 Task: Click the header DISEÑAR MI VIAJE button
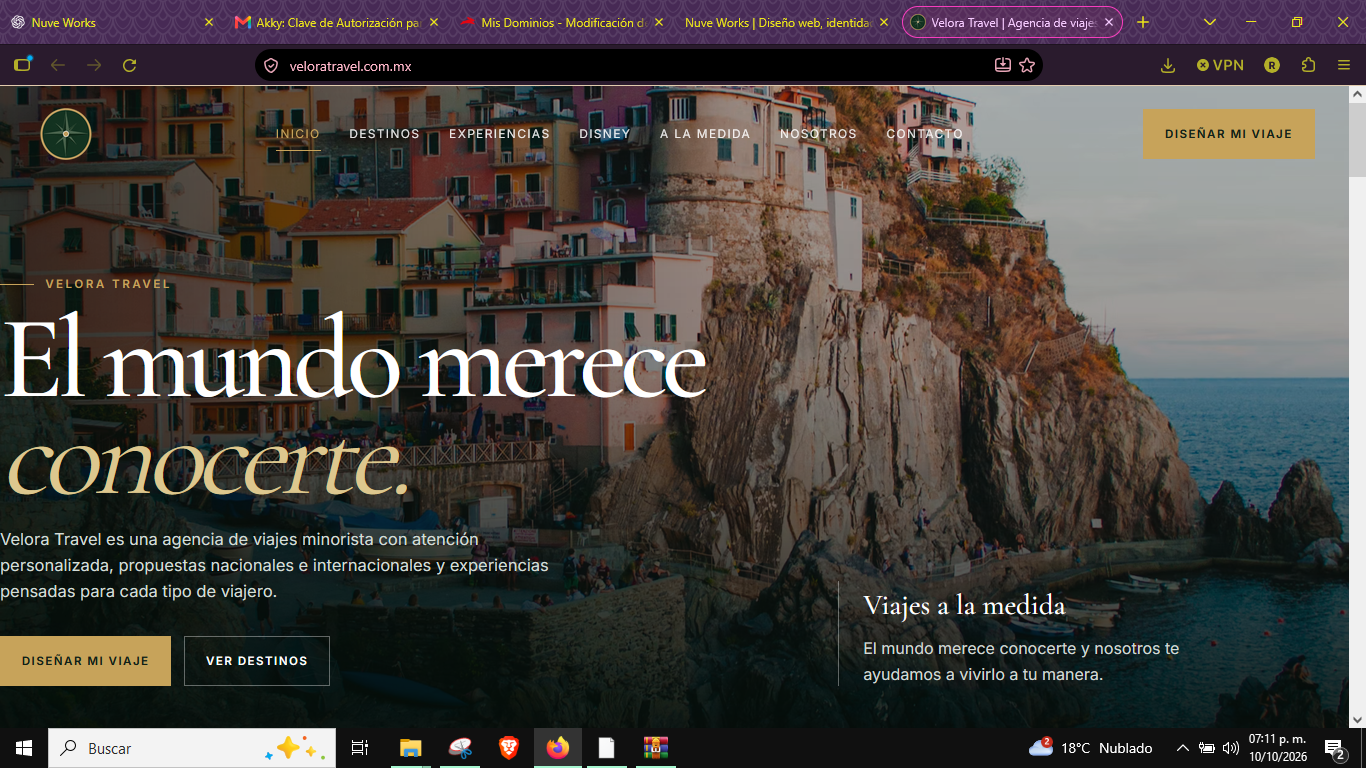(x=1229, y=134)
